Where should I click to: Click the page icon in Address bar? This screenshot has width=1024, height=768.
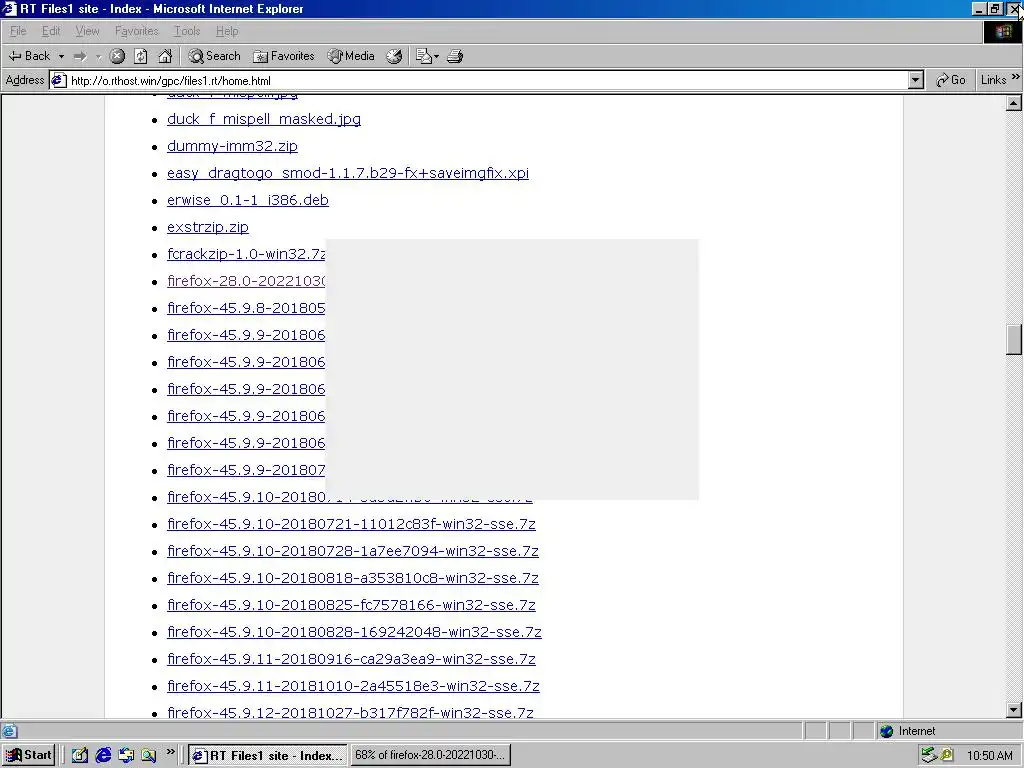(x=59, y=80)
